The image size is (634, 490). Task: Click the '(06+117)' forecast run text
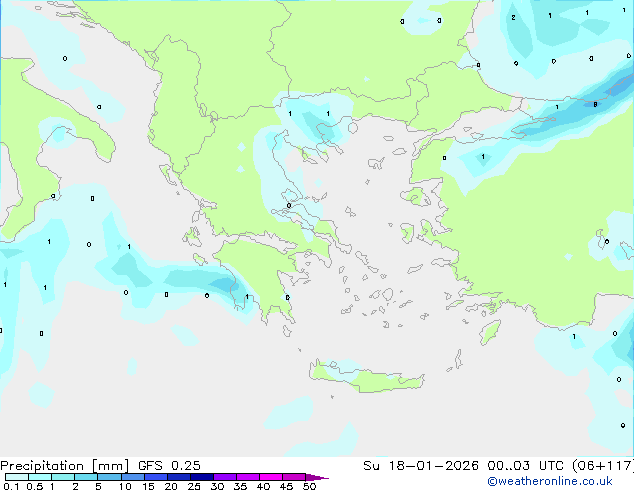coord(603,466)
